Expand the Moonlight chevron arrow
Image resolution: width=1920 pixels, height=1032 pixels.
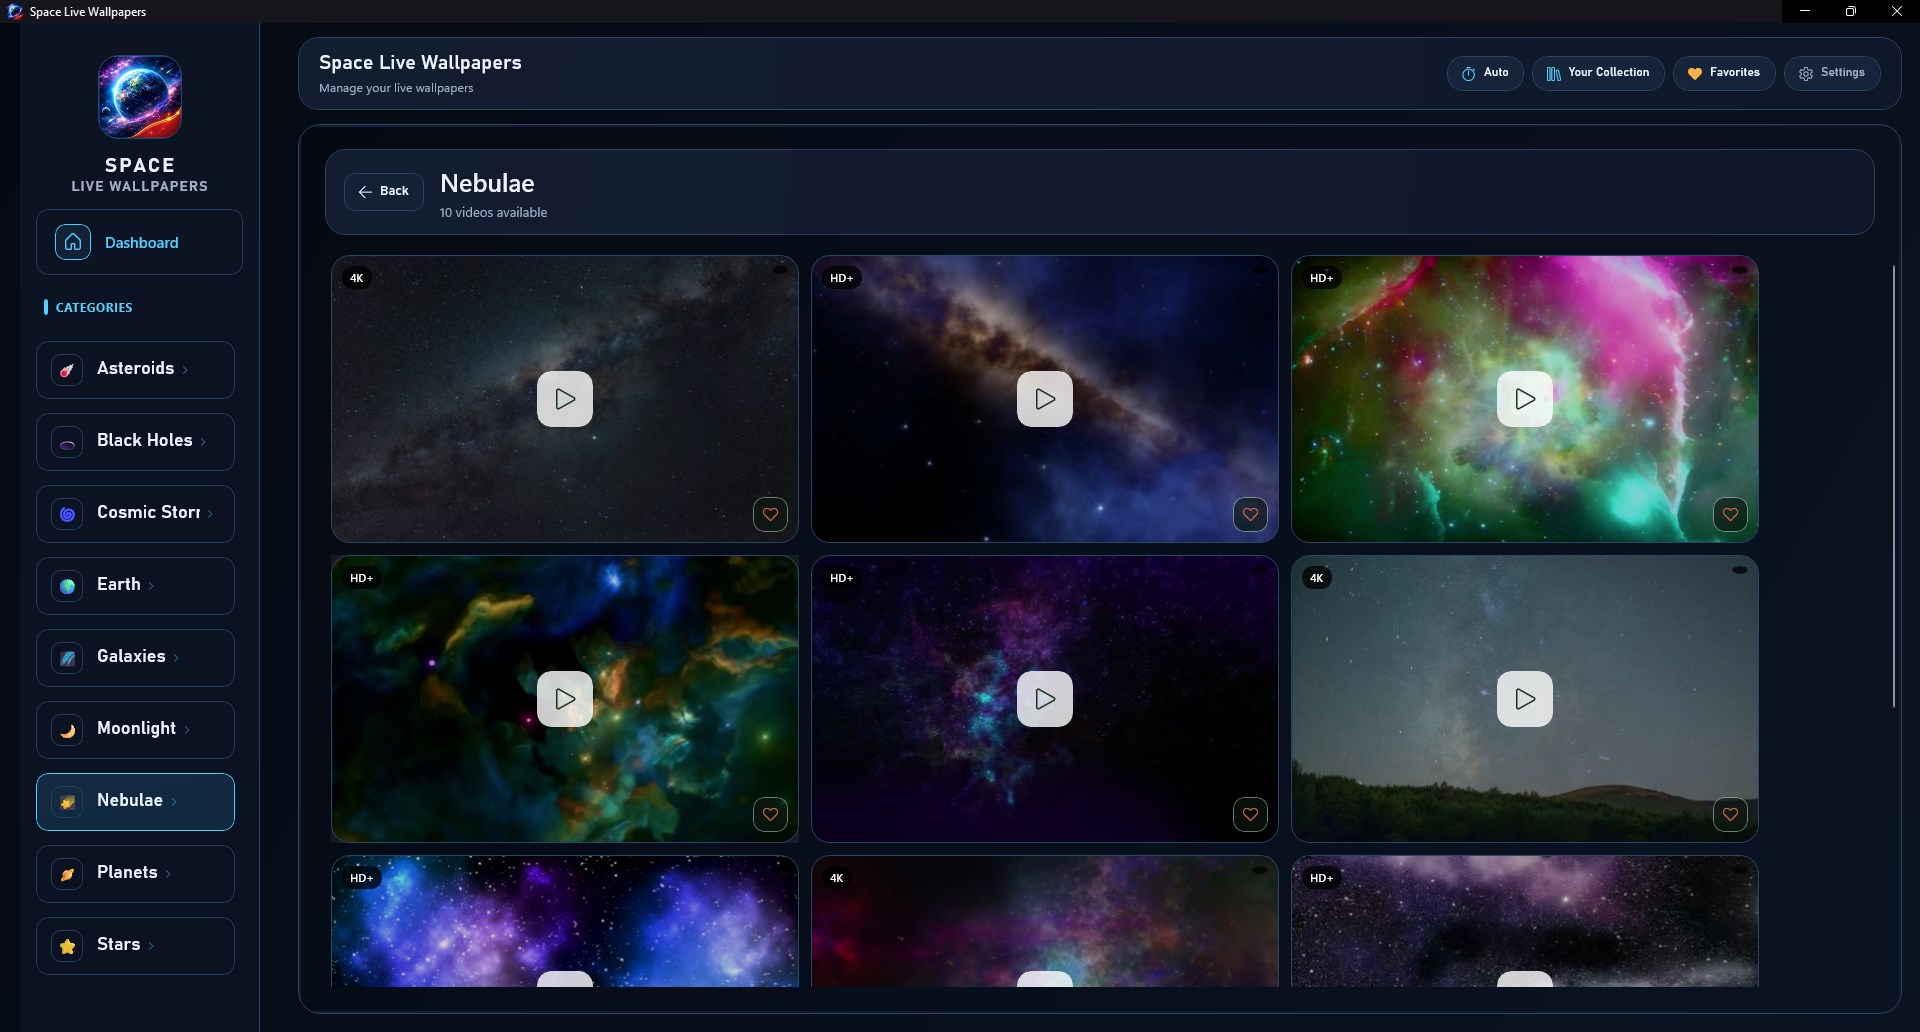[187, 730]
